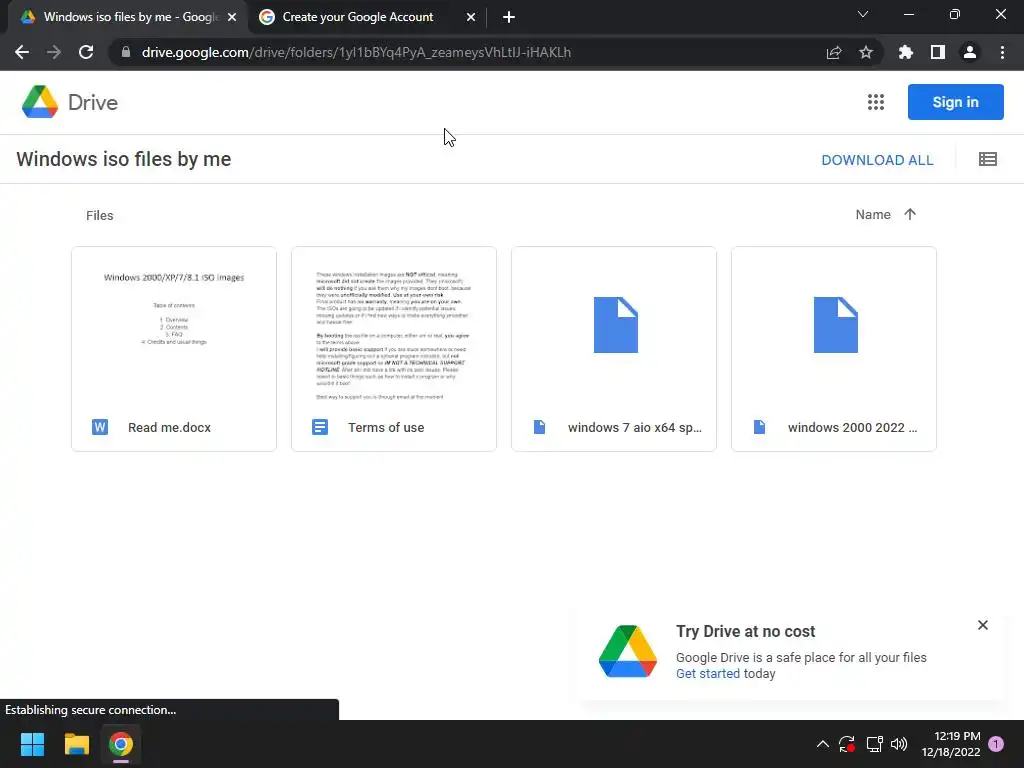
Task: Click the windows 7 aio x64 file name
Action: pos(635,428)
